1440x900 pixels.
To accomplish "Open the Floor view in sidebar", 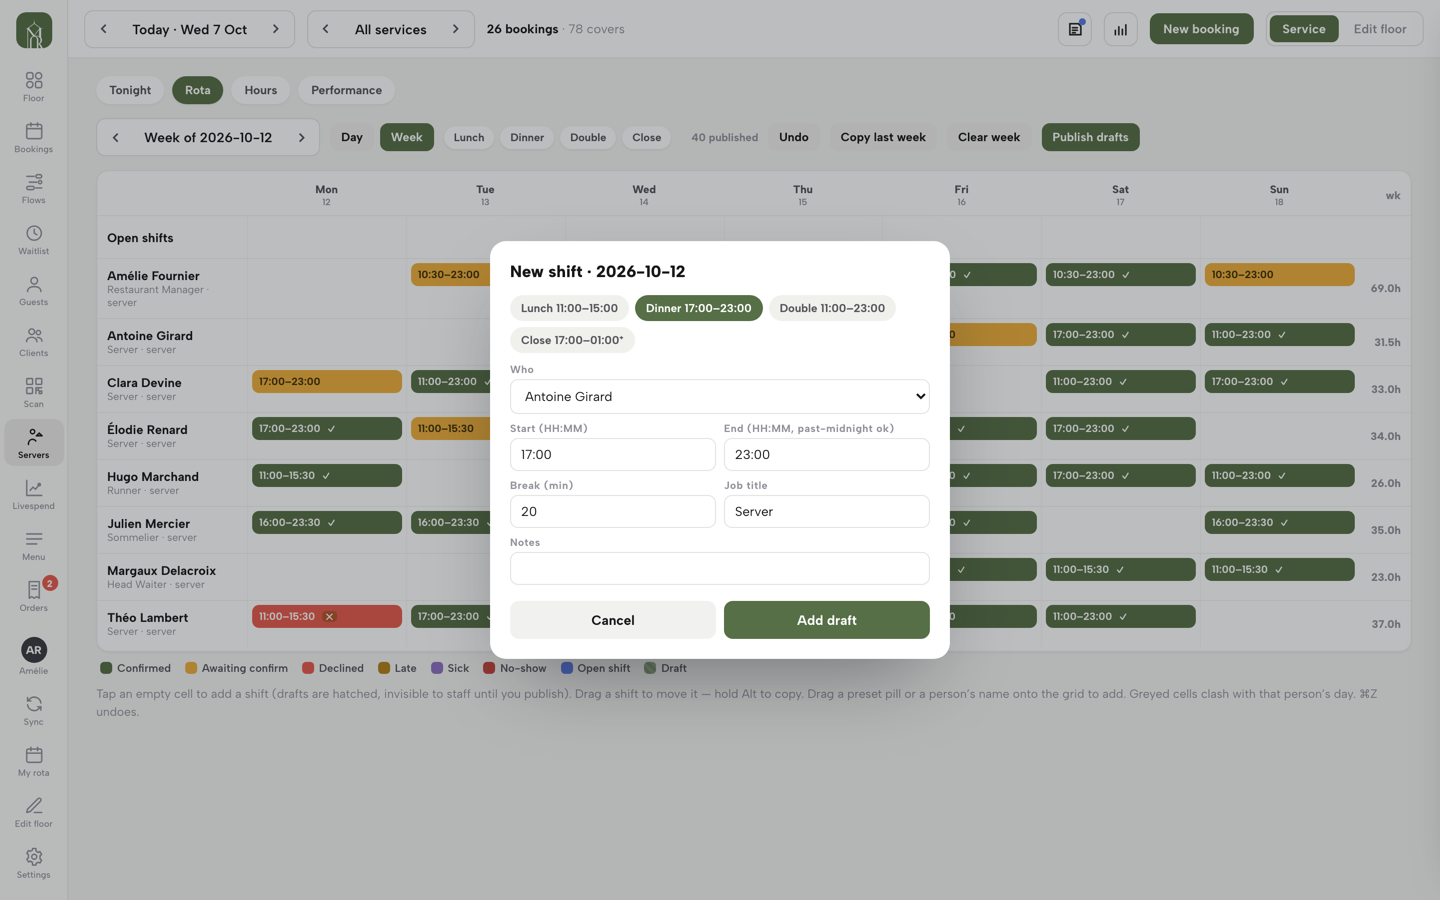I will coord(34,86).
